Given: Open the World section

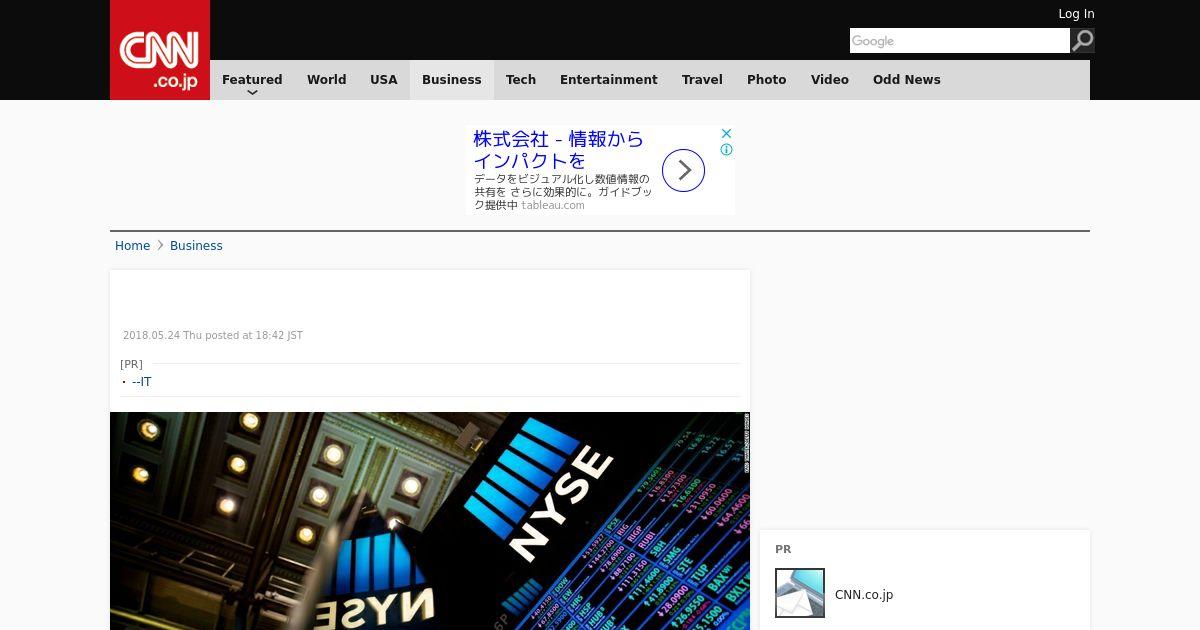Looking at the screenshot, I should [326, 80].
